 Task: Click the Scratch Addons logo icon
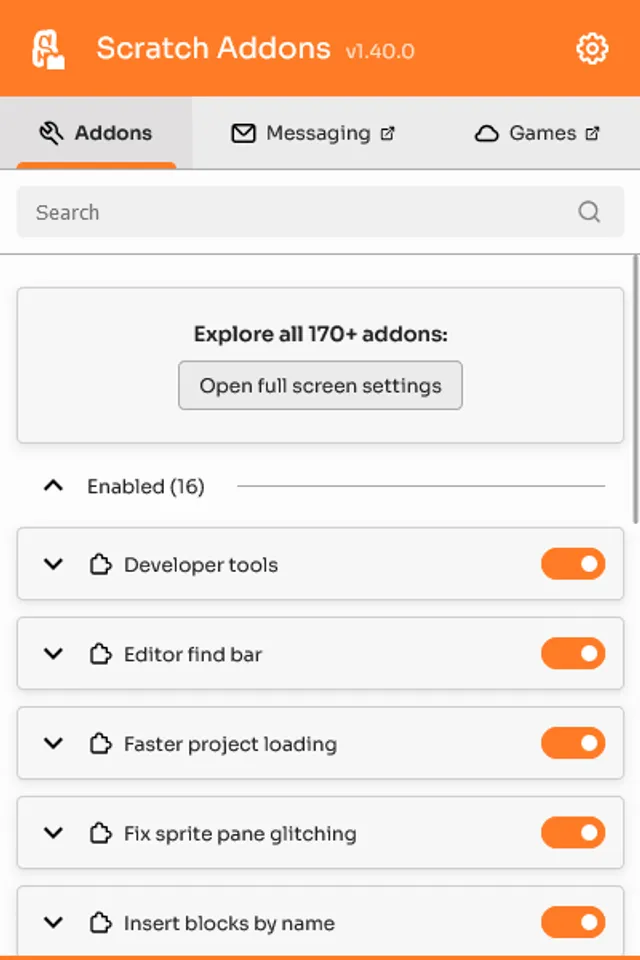(48, 48)
